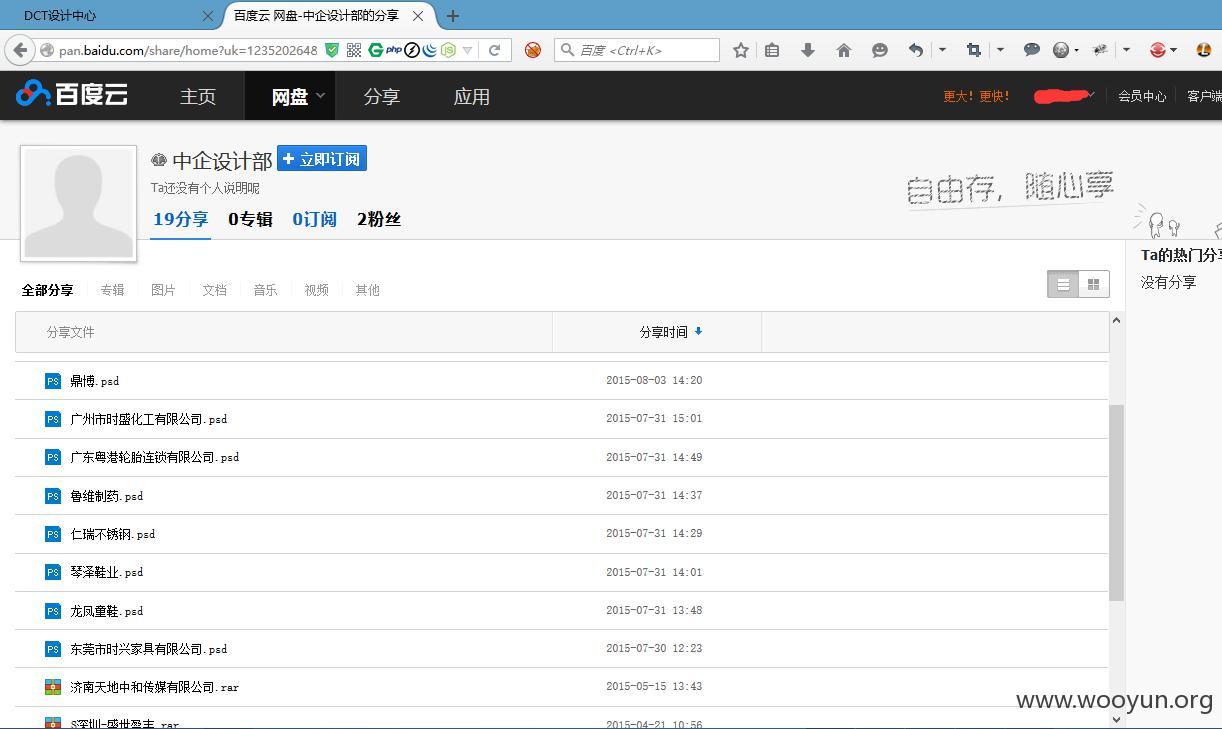The image size is (1222, 729).
Task: Open file 仁瑞不锈钢.psd
Action: pos(113,534)
